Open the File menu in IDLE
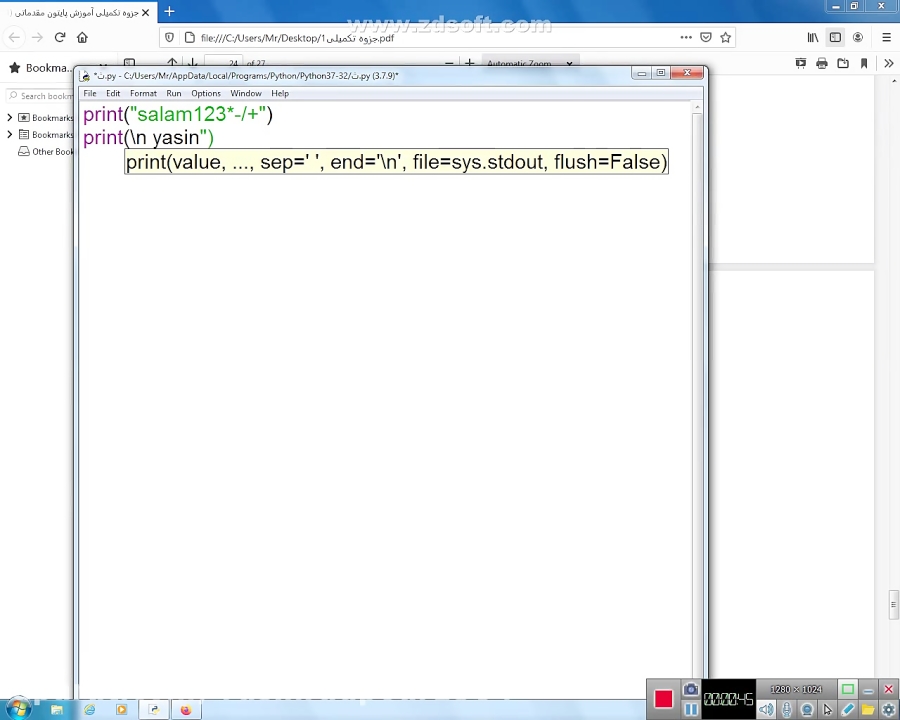Image resolution: width=900 pixels, height=720 pixels. [x=90, y=93]
